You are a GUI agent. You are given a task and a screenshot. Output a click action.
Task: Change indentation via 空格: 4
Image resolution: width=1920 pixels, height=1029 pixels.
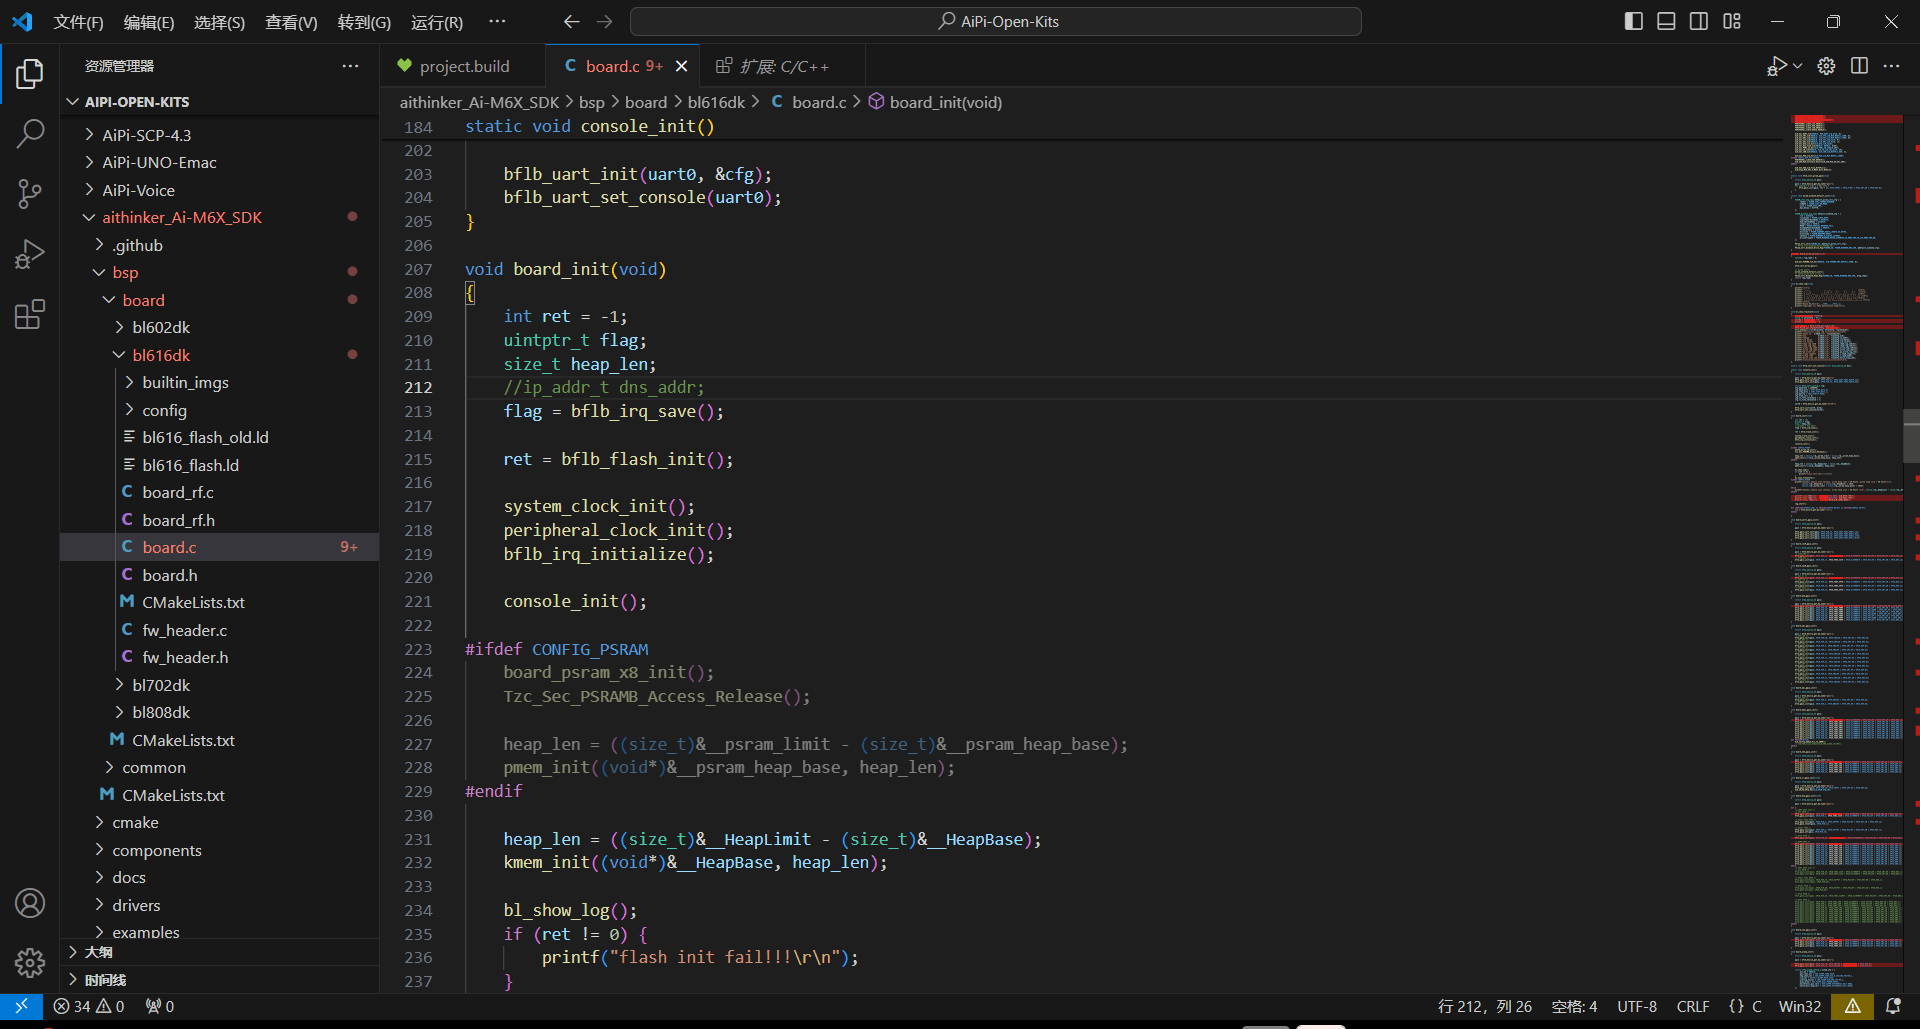pos(1574,1006)
